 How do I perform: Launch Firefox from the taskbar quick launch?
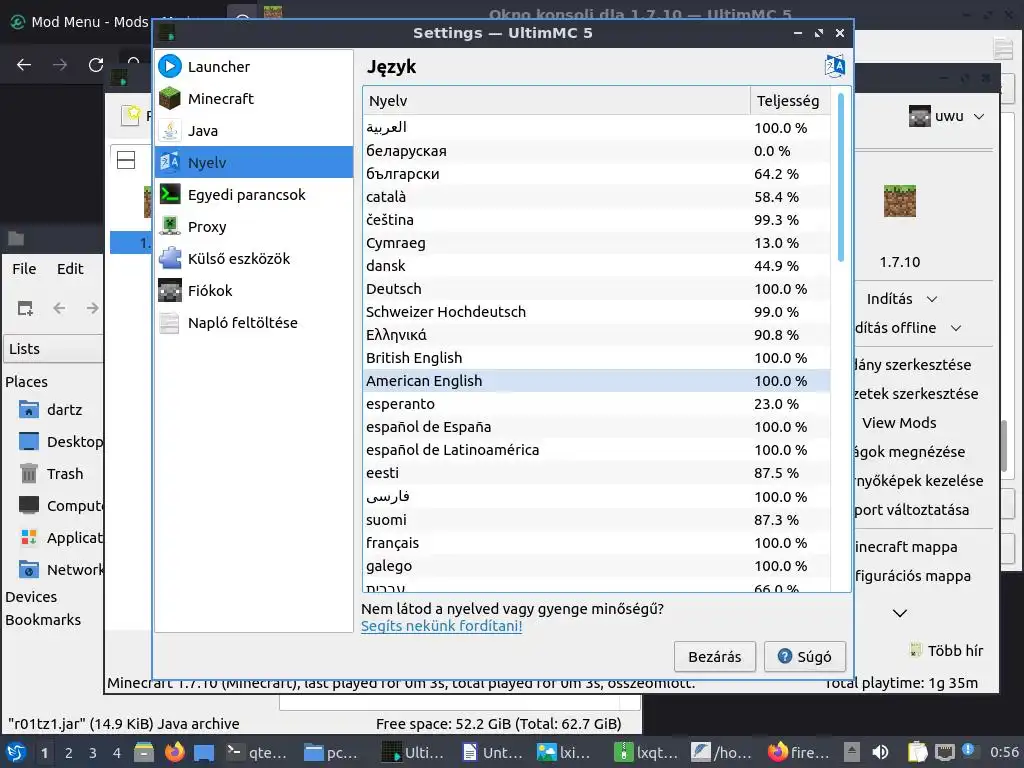pyautogui.click(x=174, y=752)
